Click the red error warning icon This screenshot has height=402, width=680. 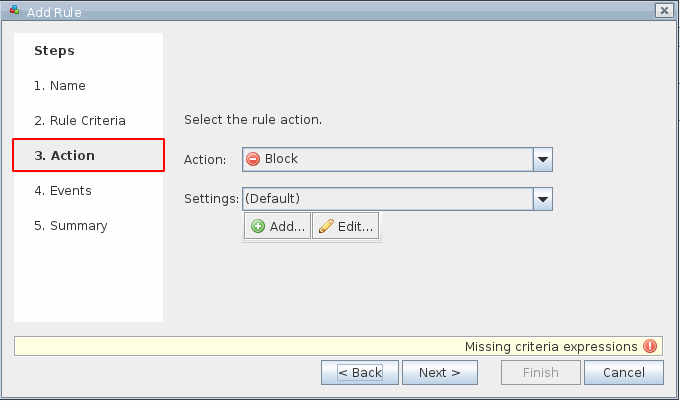coord(650,346)
